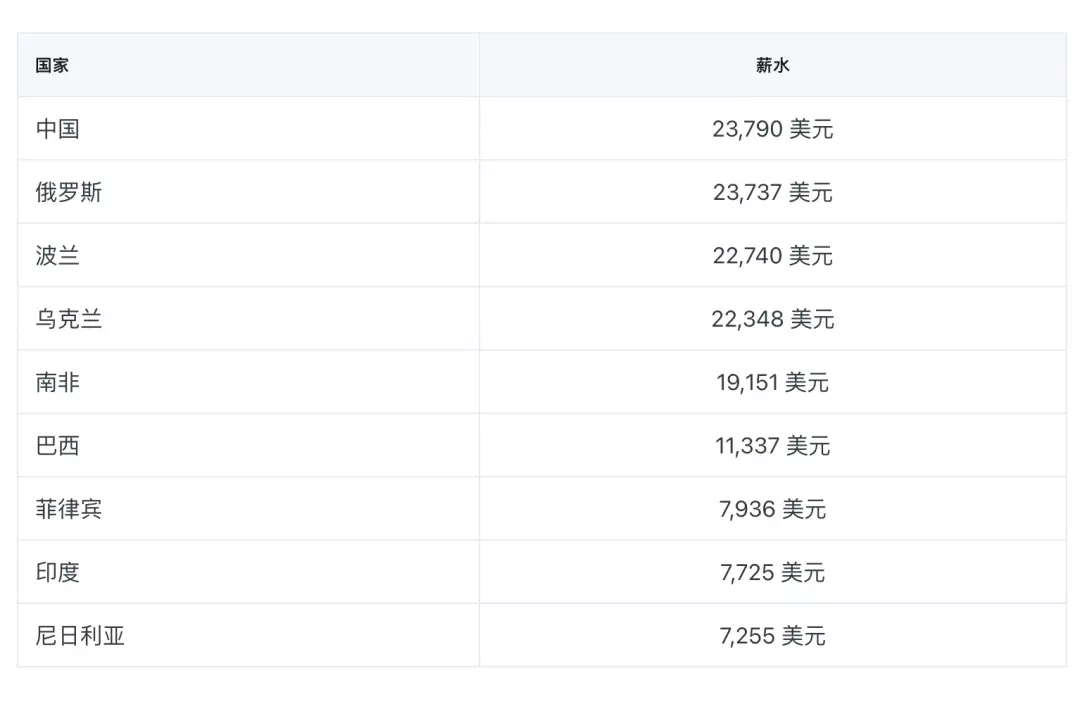Viewport: 1080px width, 704px height.
Task: Click the 19,151 美元 salary value
Action: click(772, 382)
